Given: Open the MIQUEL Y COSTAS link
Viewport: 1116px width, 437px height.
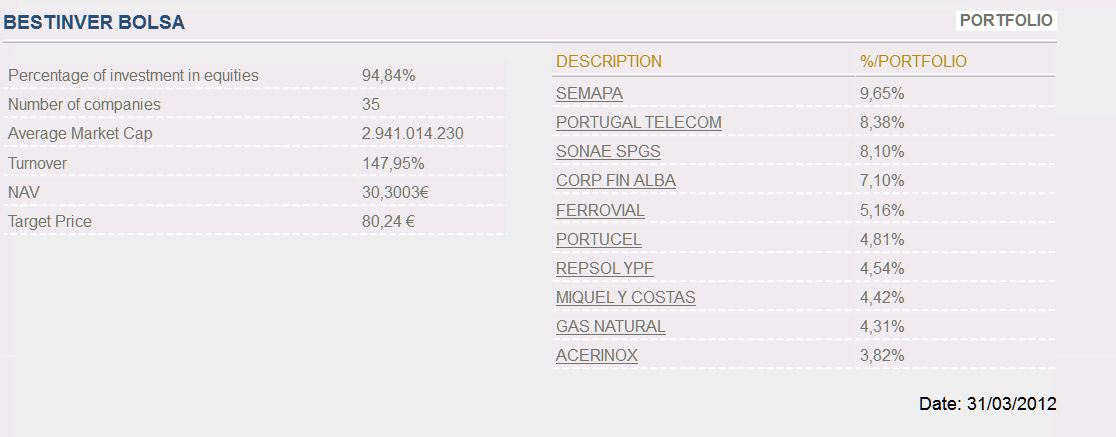Looking at the screenshot, I should tap(625, 297).
